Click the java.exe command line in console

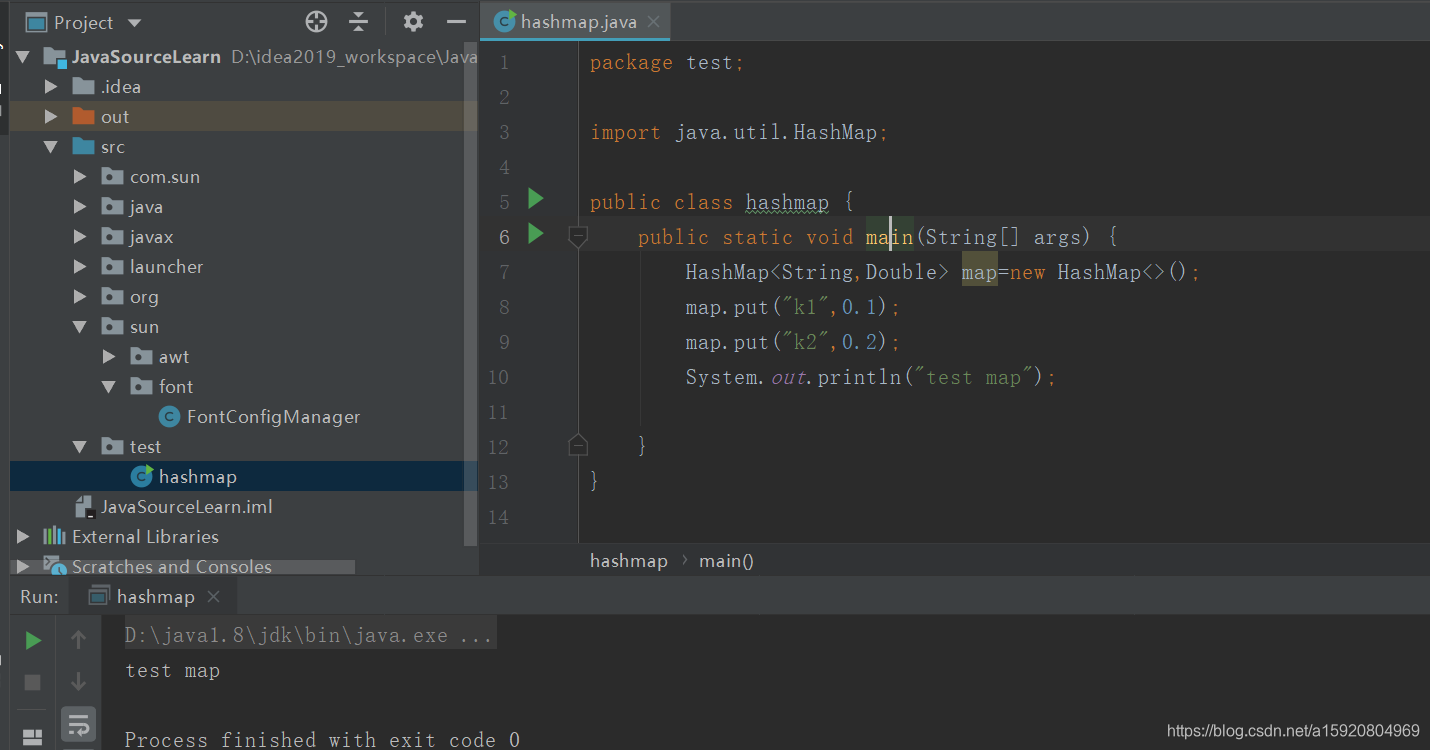[309, 635]
